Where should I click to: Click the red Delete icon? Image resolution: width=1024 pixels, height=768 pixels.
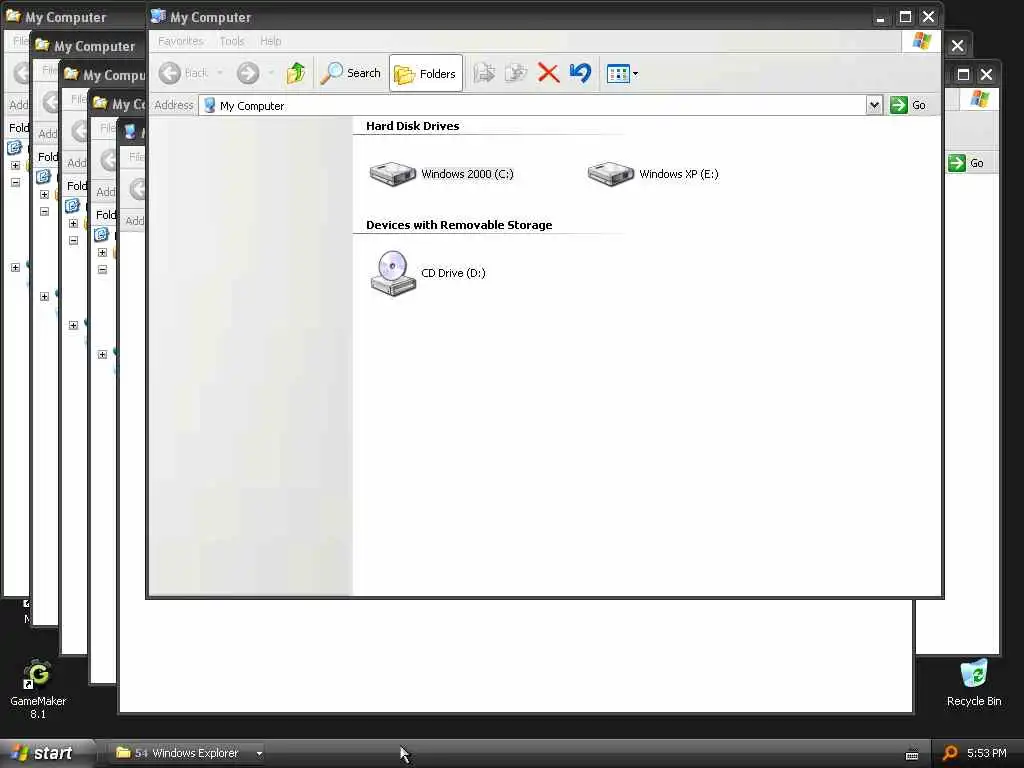[548, 73]
